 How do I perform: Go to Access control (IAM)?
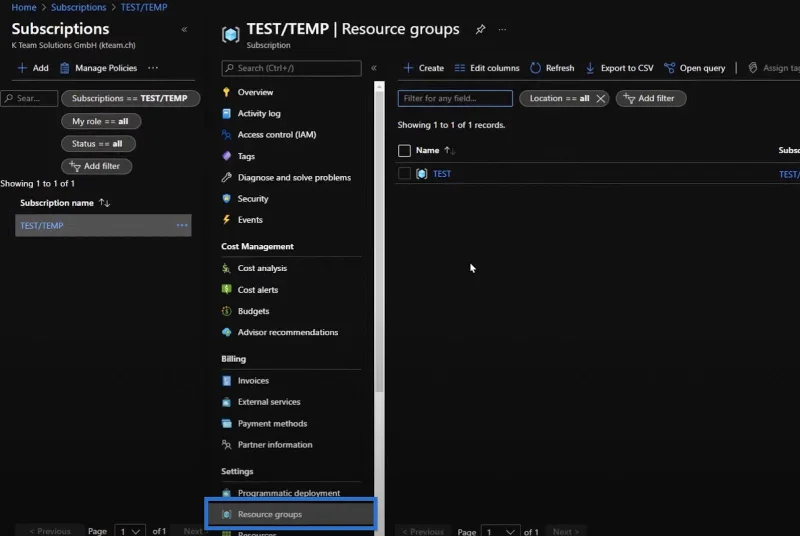[277, 135]
